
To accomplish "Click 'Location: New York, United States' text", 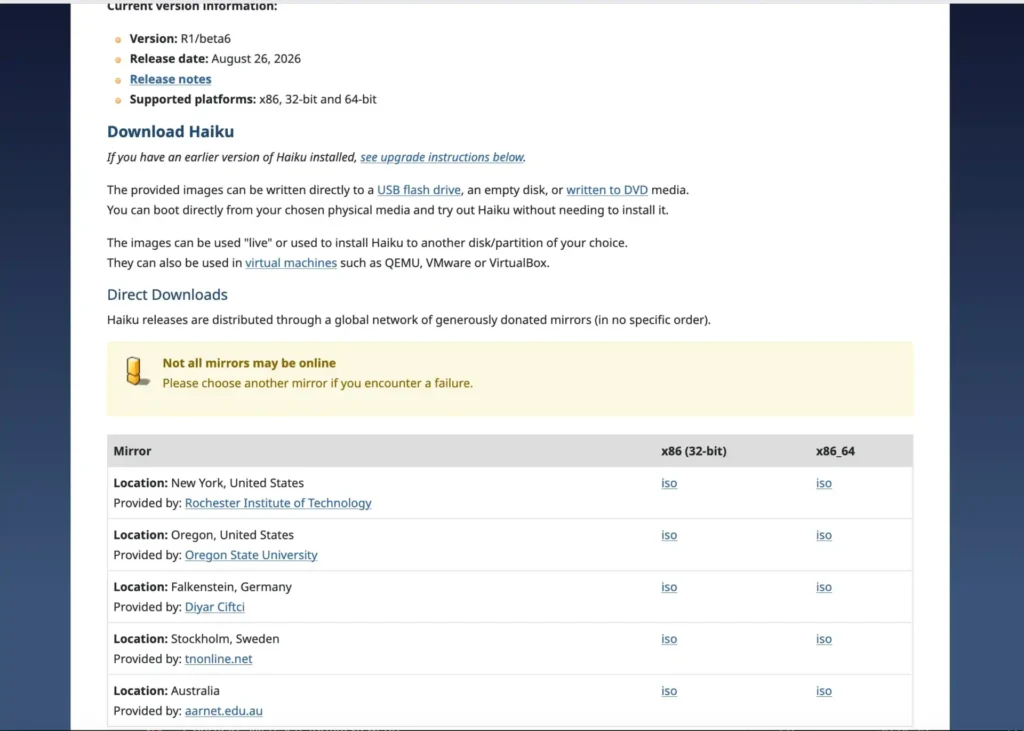I will coord(209,483).
